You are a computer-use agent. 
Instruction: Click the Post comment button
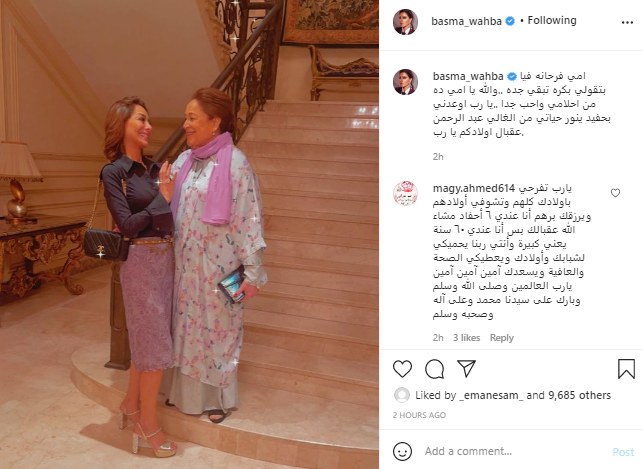(623, 452)
